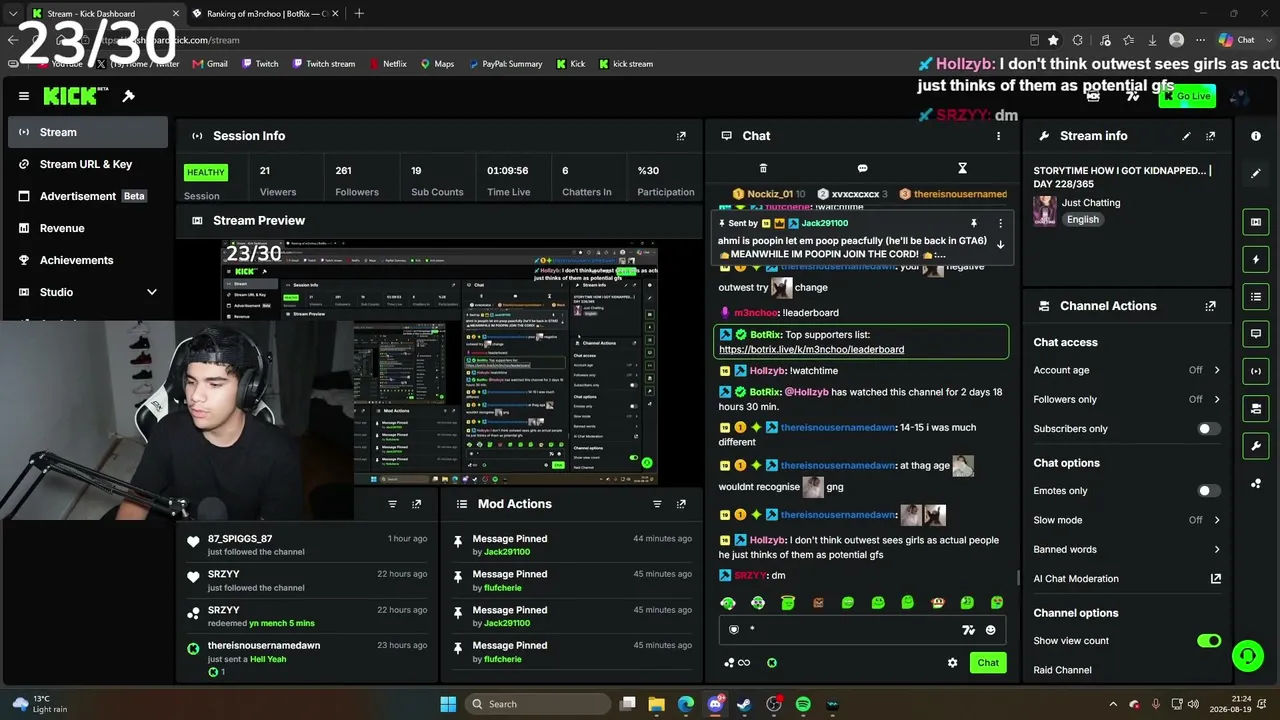Open a new browser tab
This screenshot has width=1280, height=720.
(359, 13)
